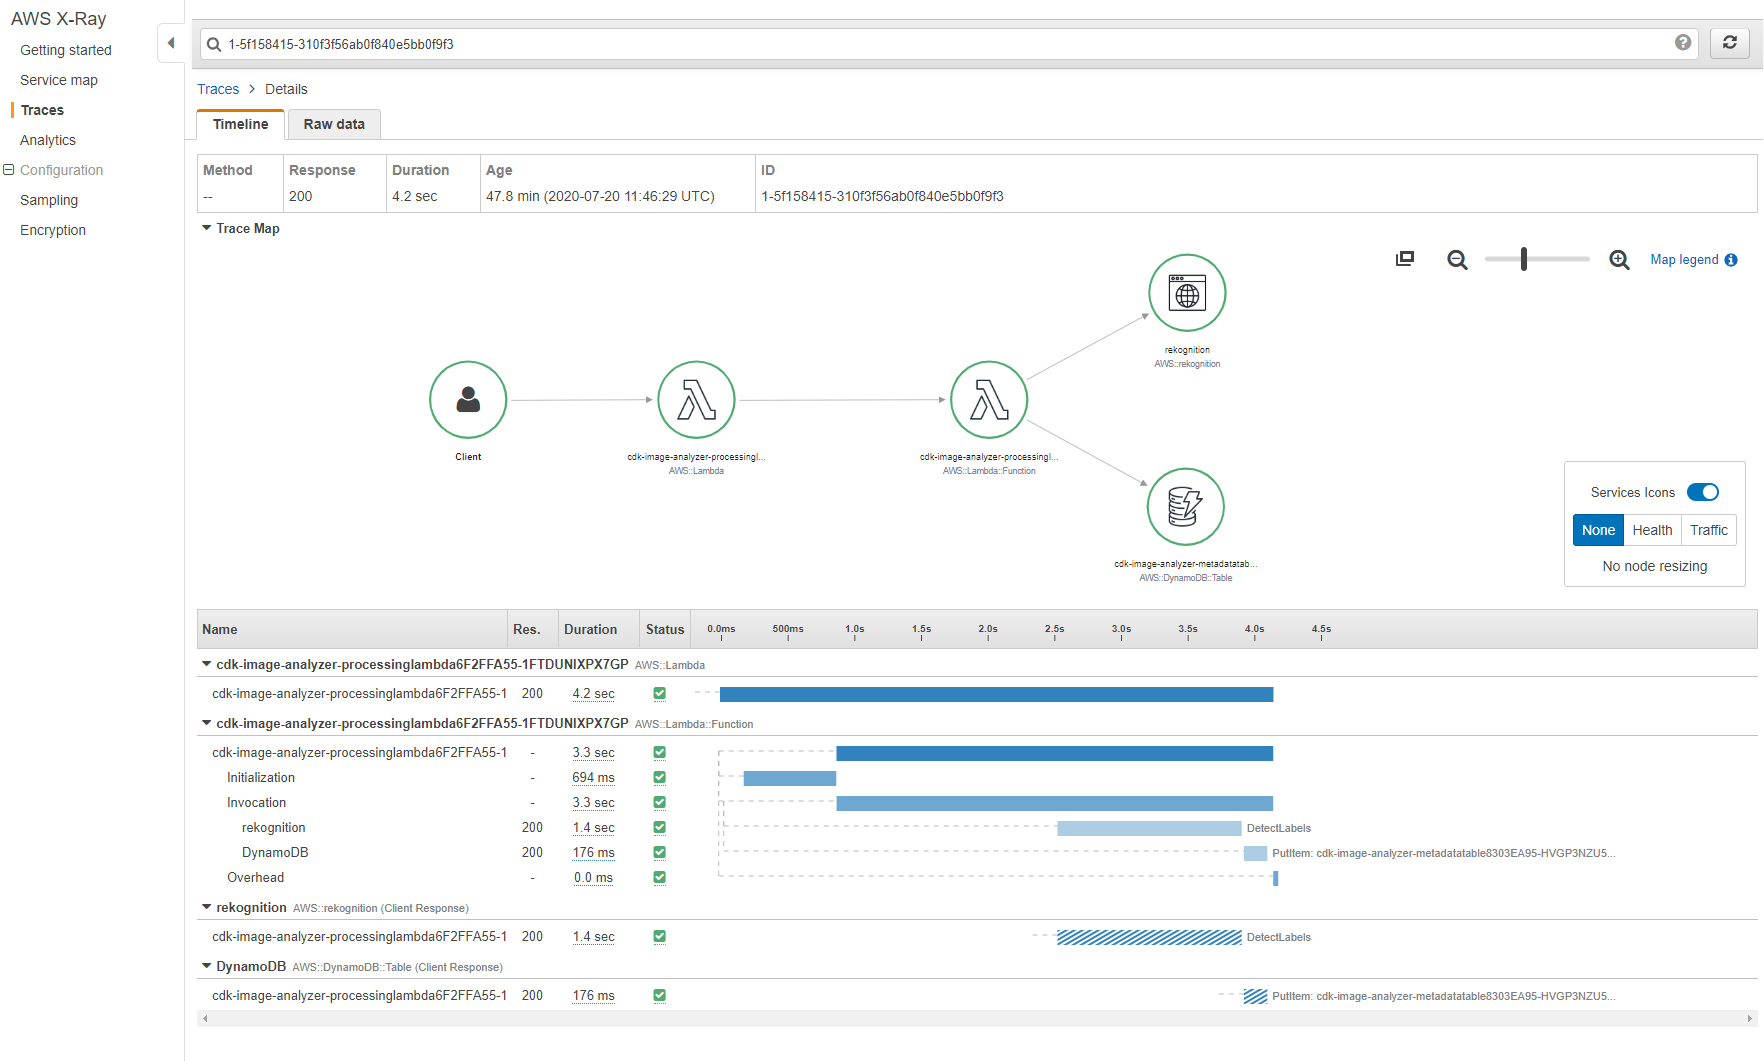Image resolution: width=1764 pixels, height=1061 pixels.
Task: Click the horizontal scrollbar right arrow
Action: (x=1749, y=1018)
